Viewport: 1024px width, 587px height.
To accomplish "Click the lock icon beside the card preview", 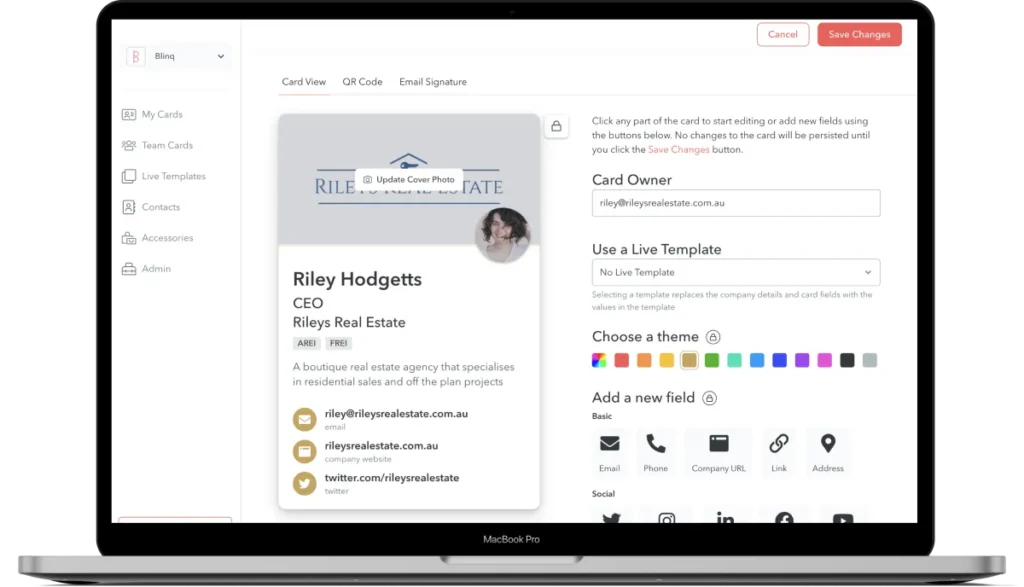I will click(556, 126).
